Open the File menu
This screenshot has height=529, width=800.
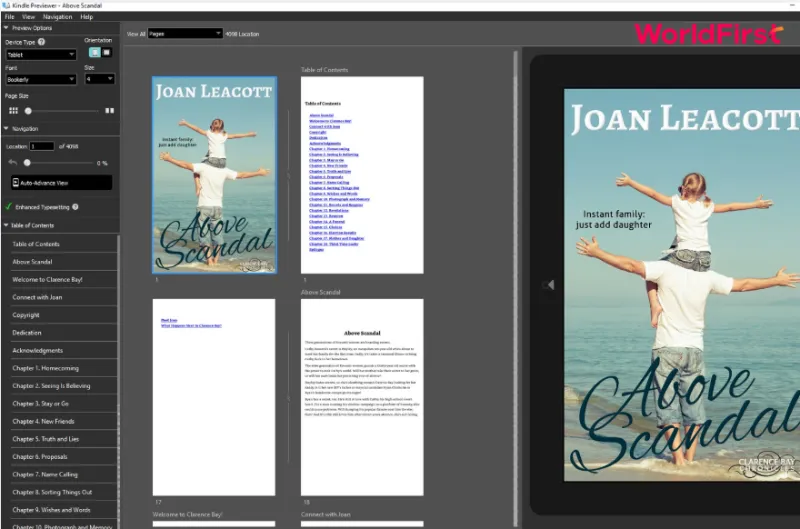coord(9,17)
